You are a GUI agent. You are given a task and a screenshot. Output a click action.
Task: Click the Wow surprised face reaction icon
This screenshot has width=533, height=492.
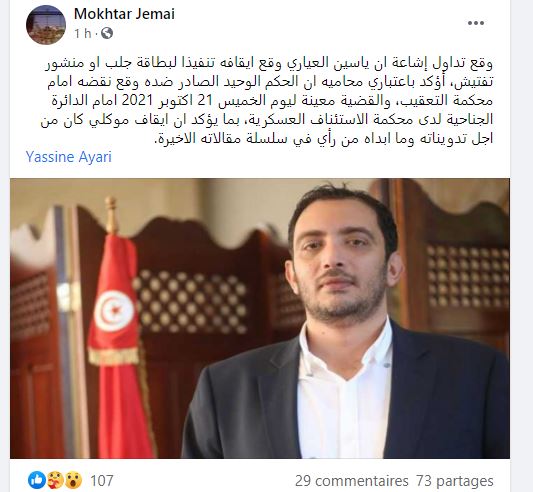(x=73, y=480)
